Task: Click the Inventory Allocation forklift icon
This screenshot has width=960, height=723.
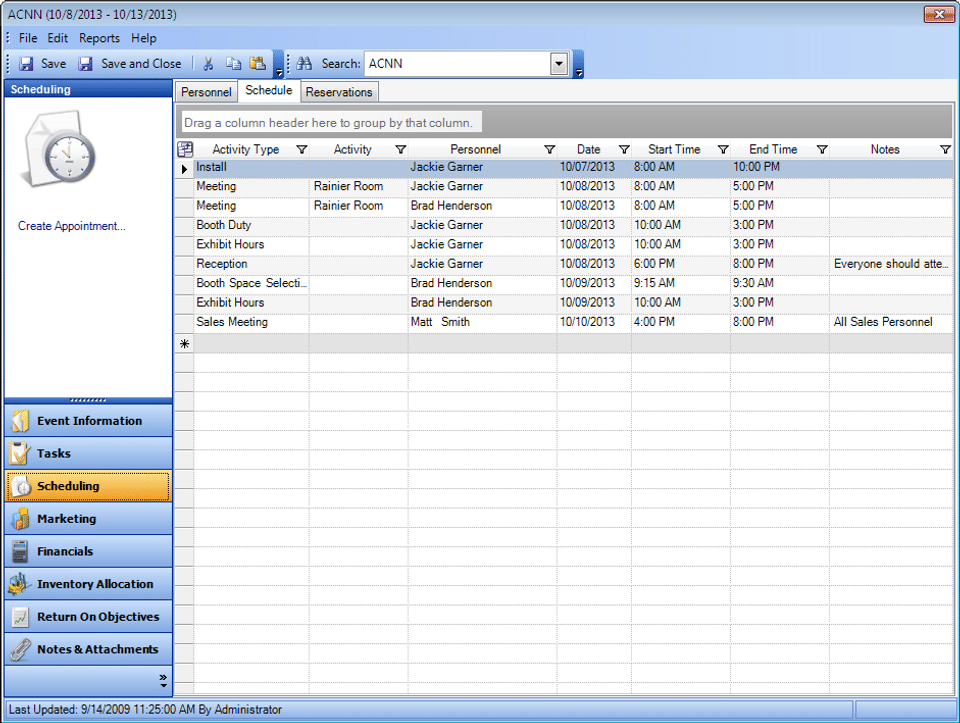Action: [x=20, y=584]
